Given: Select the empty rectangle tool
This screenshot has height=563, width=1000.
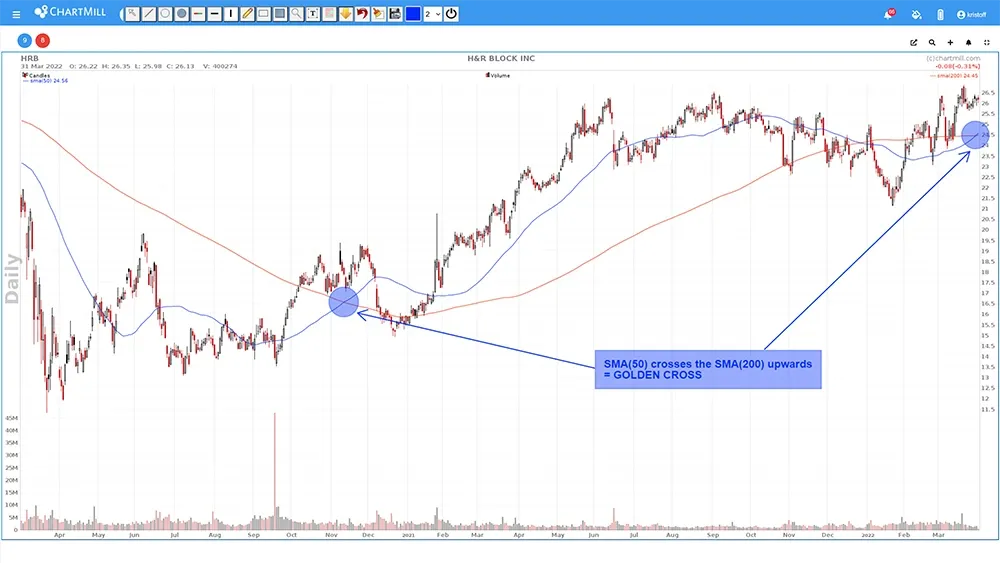Looking at the screenshot, I should click(263, 13).
